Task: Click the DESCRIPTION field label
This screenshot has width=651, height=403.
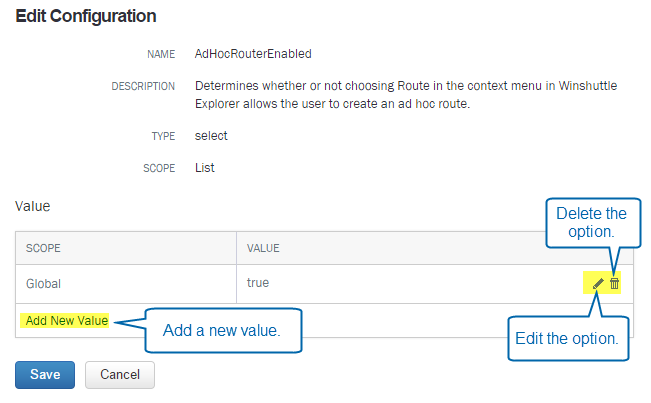Action: point(143,86)
